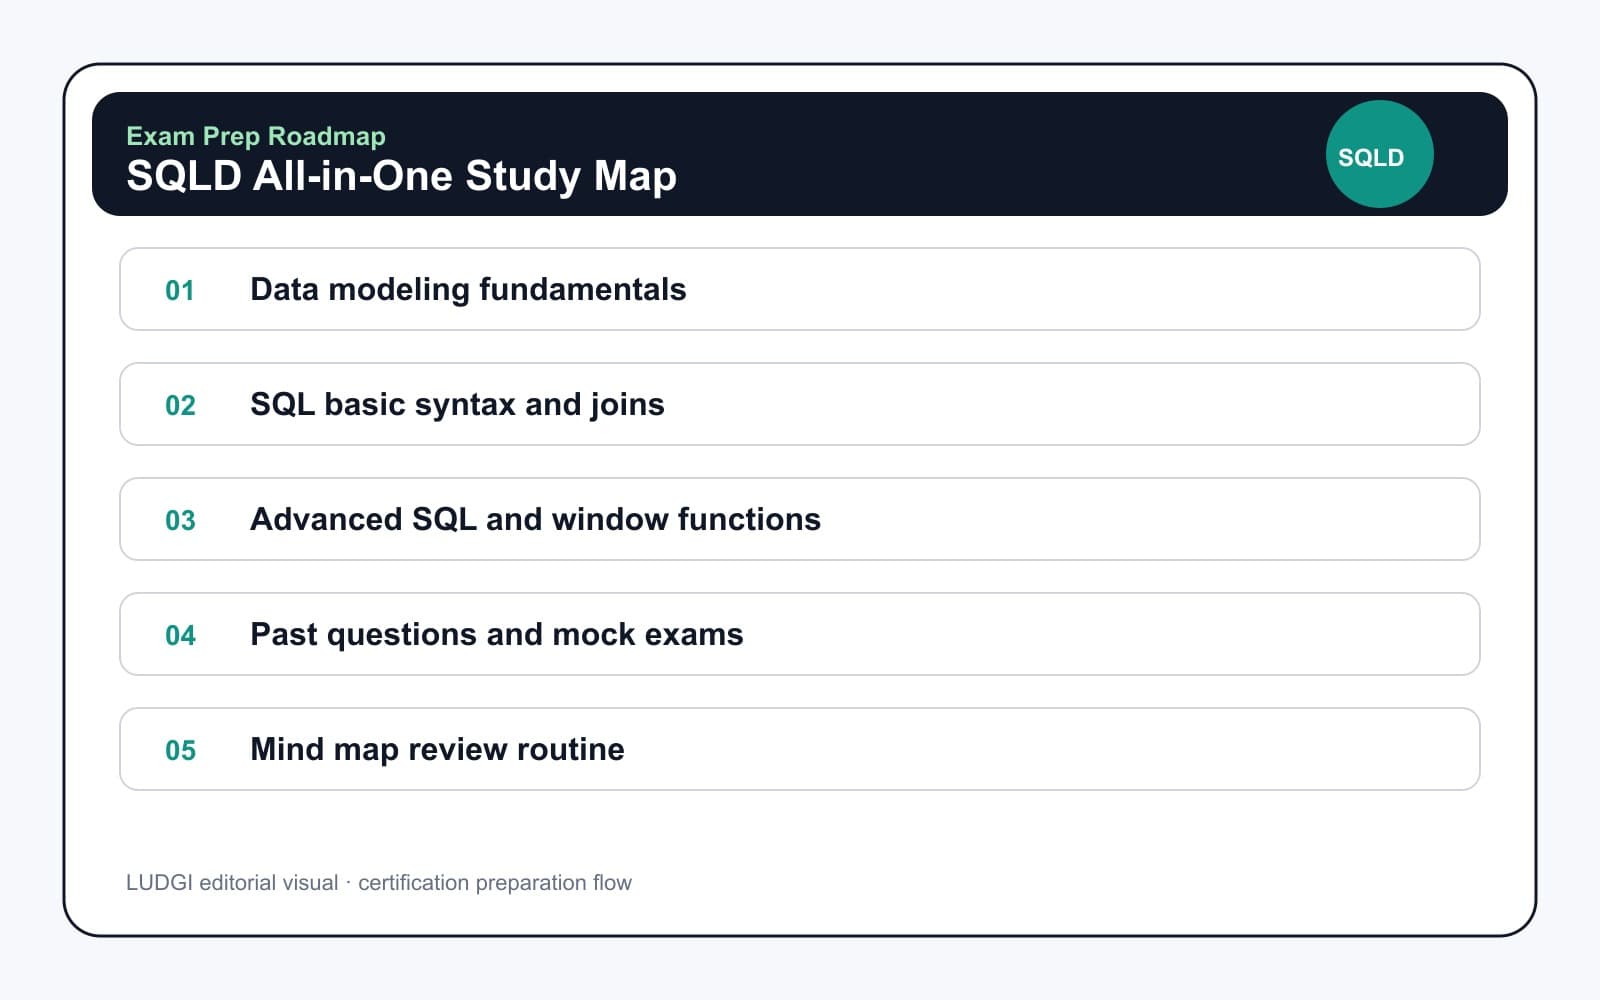Select the 04 step number

(x=180, y=635)
